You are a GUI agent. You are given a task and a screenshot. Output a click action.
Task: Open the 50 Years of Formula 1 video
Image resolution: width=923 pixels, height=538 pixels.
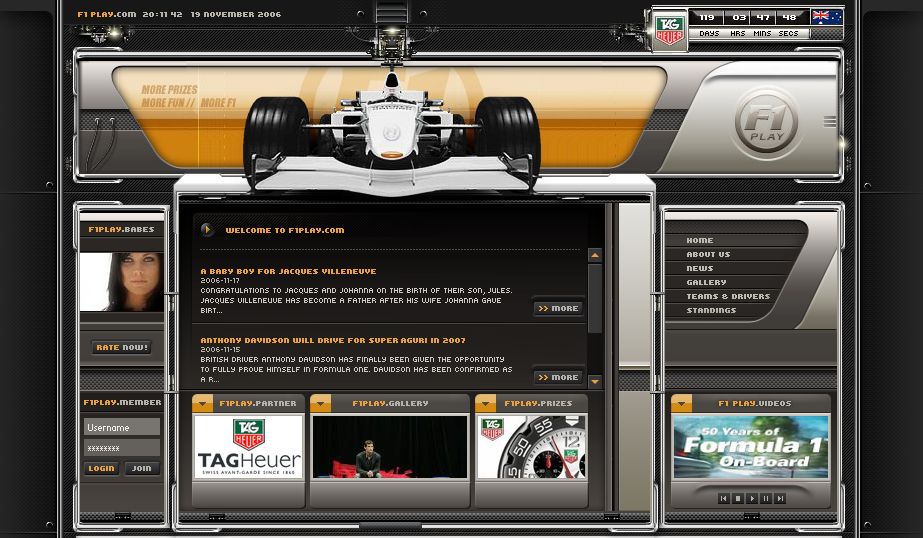(751, 447)
